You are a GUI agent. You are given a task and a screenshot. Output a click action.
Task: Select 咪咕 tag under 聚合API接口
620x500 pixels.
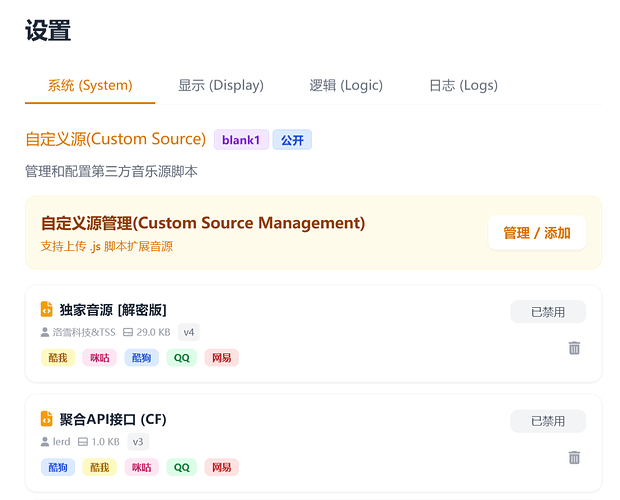[x=142, y=467]
